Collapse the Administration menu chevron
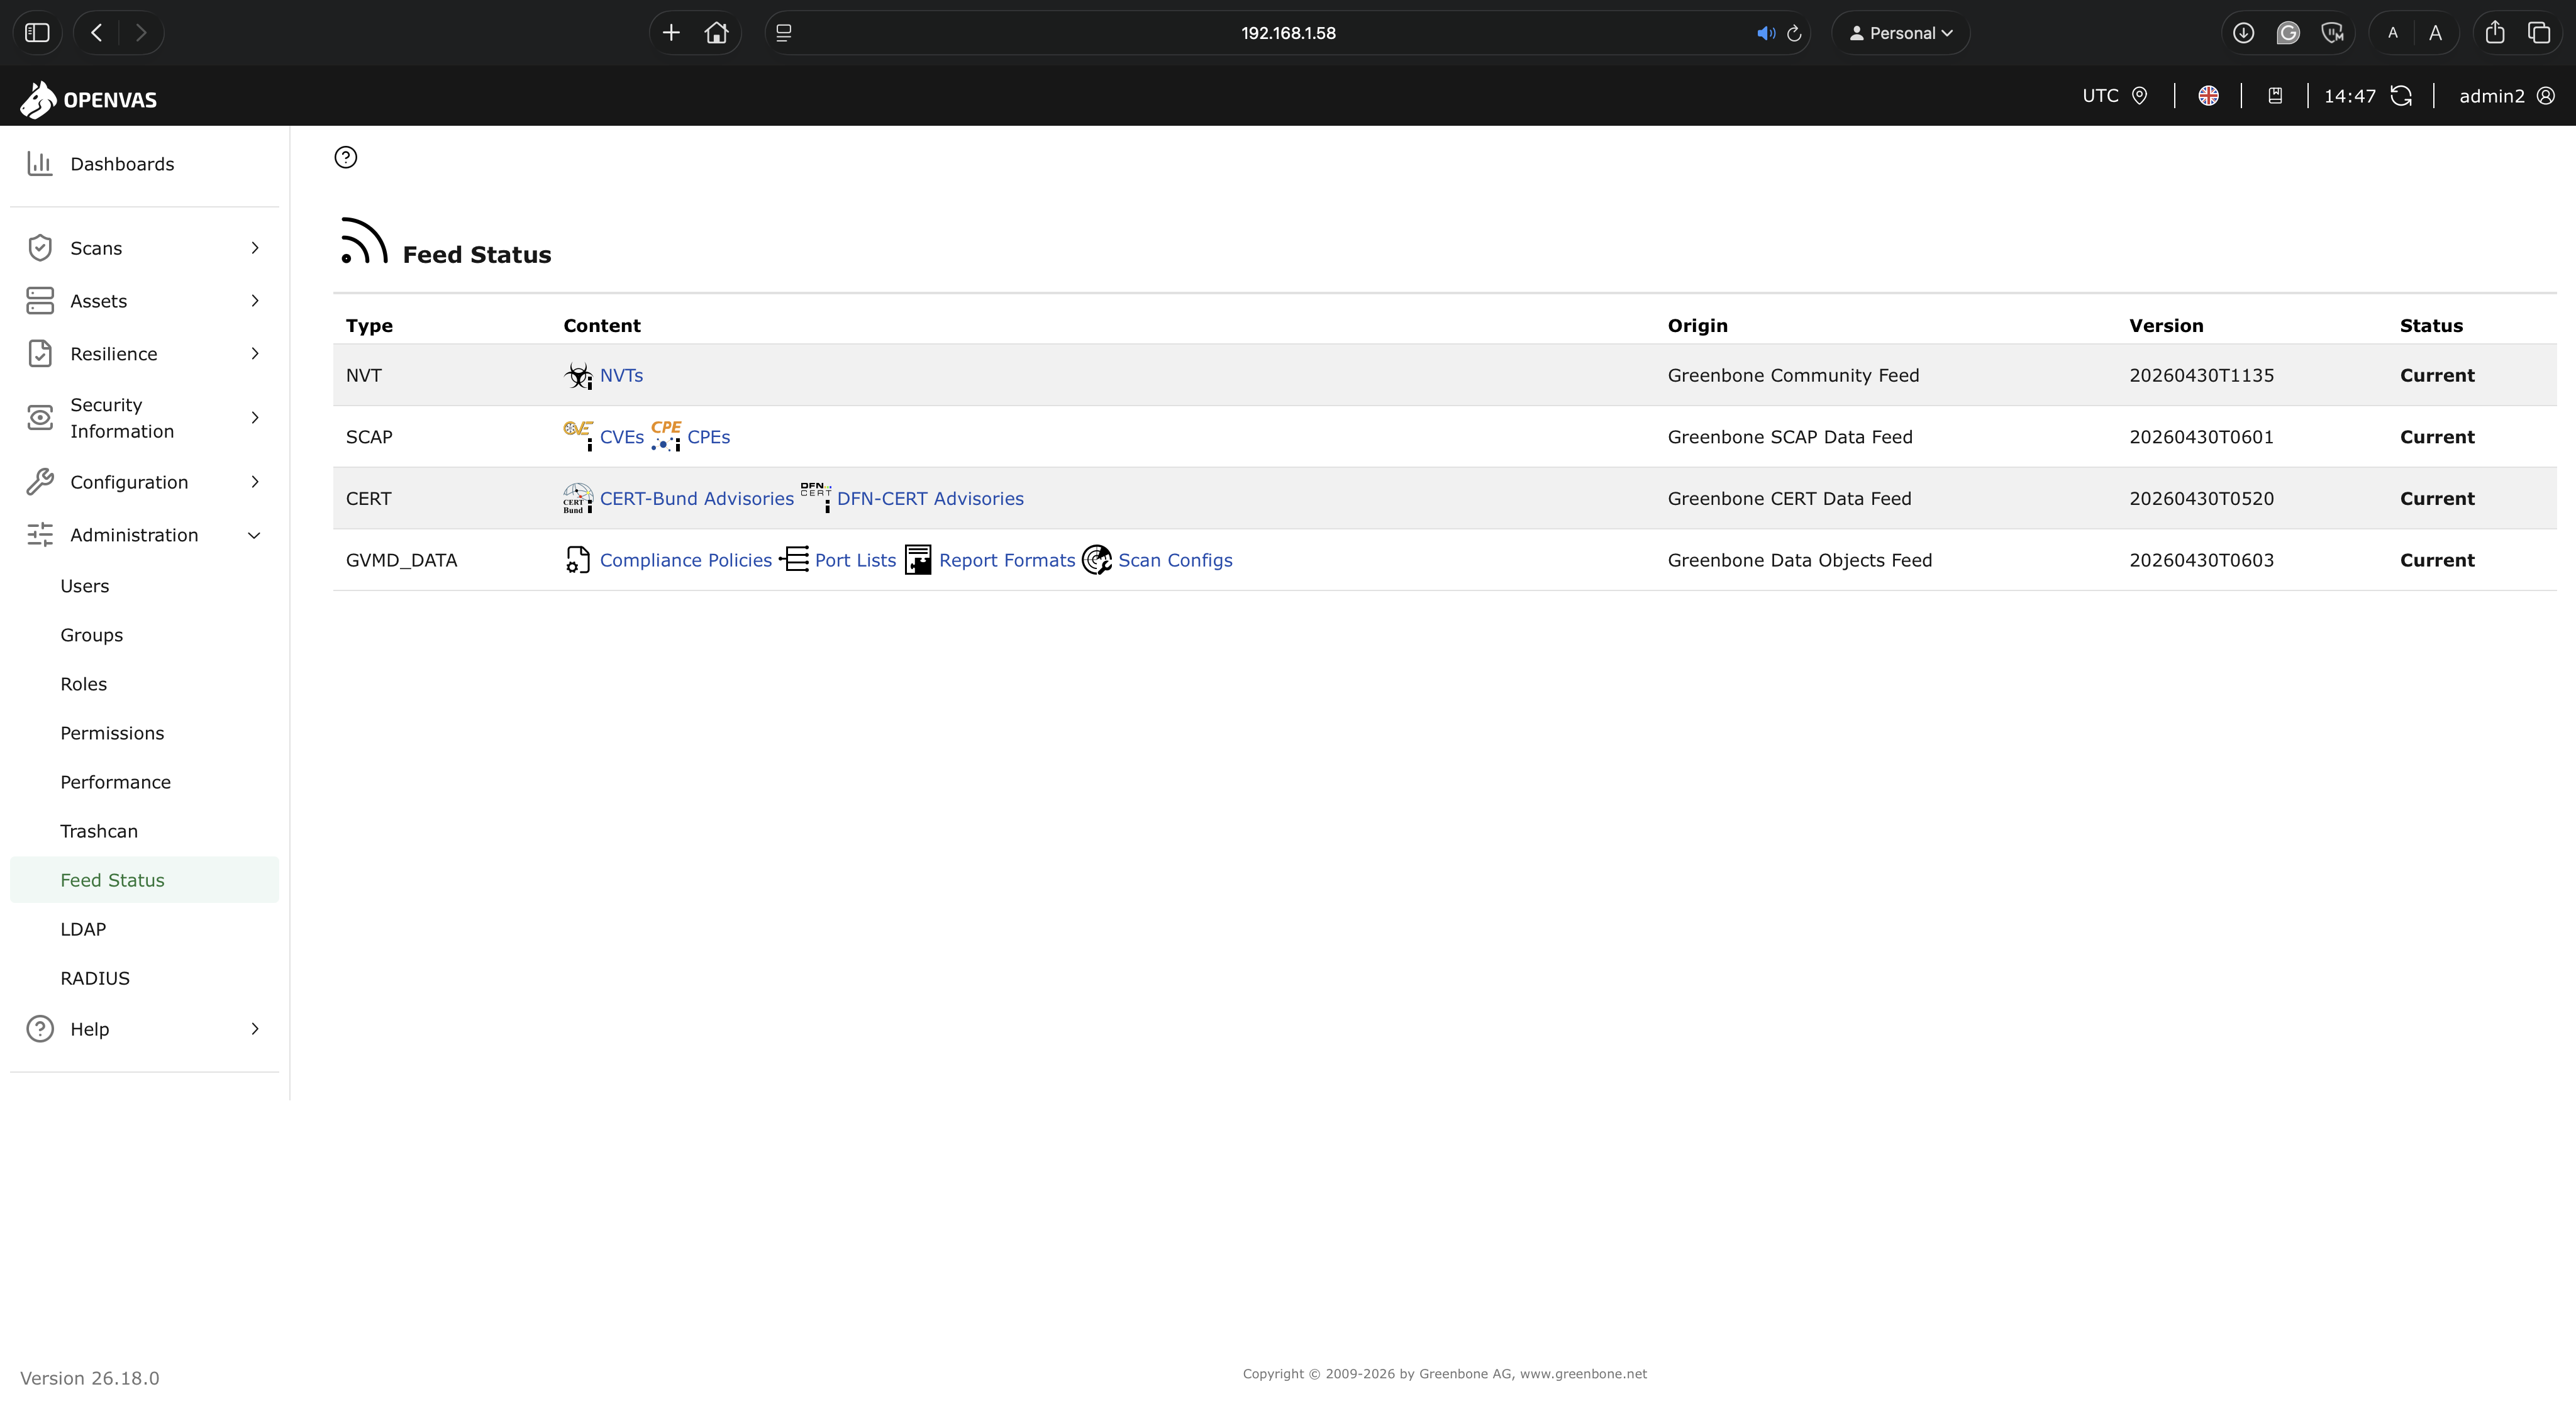The width and height of the screenshot is (2576, 1411). pos(254,535)
